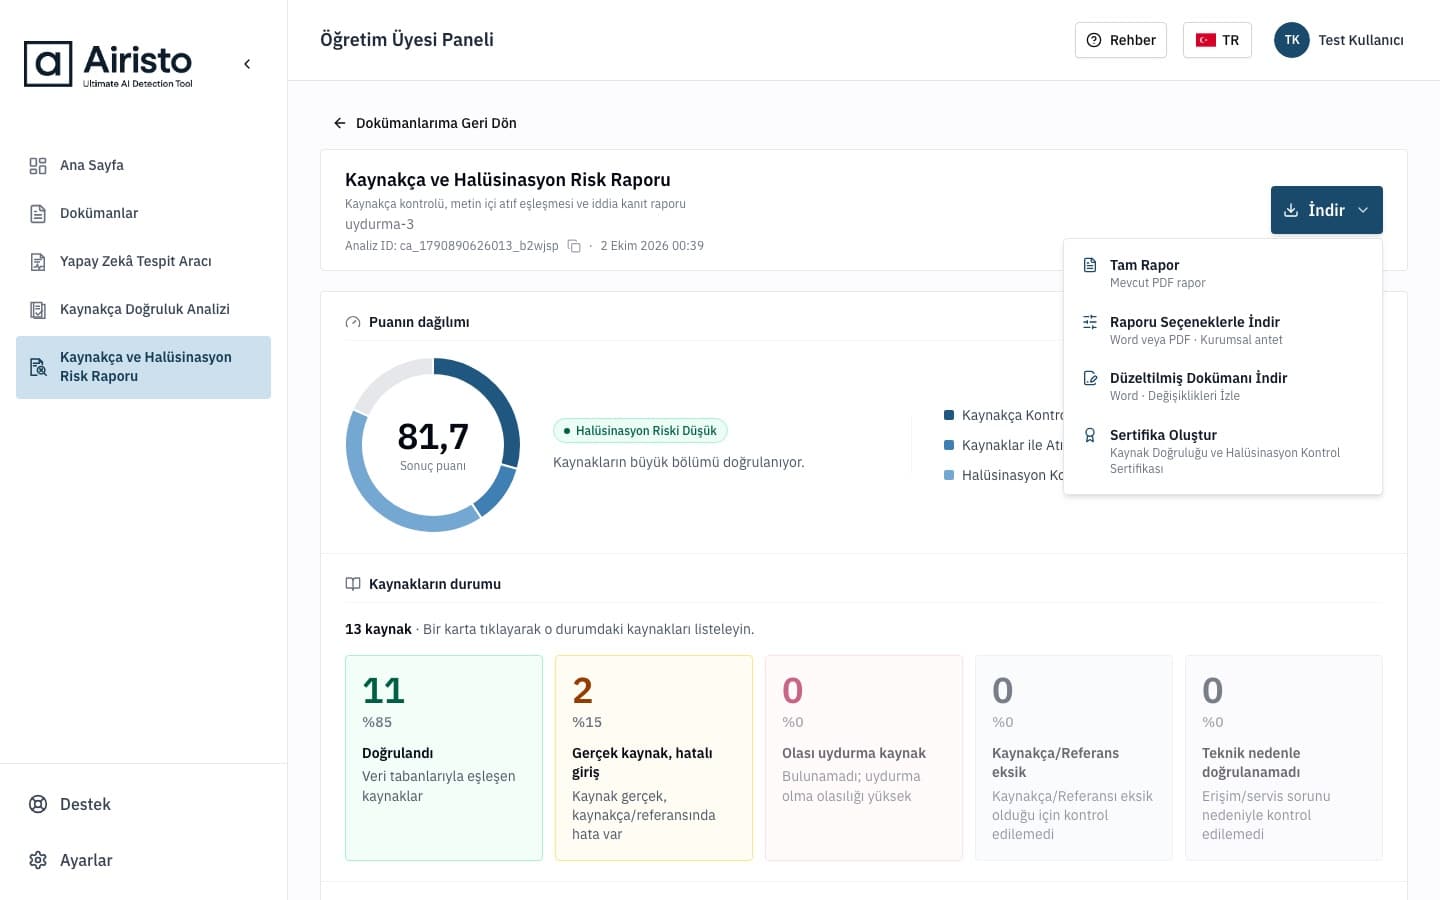Click Halüsinasyon Riski Düşük badge
The width and height of the screenshot is (1440, 900).
[x=640, y=431]
